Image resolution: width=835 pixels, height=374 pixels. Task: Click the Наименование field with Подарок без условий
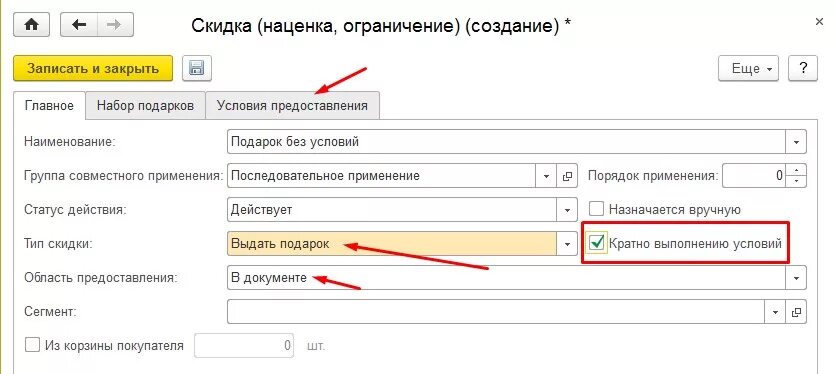tap(506, 142)
